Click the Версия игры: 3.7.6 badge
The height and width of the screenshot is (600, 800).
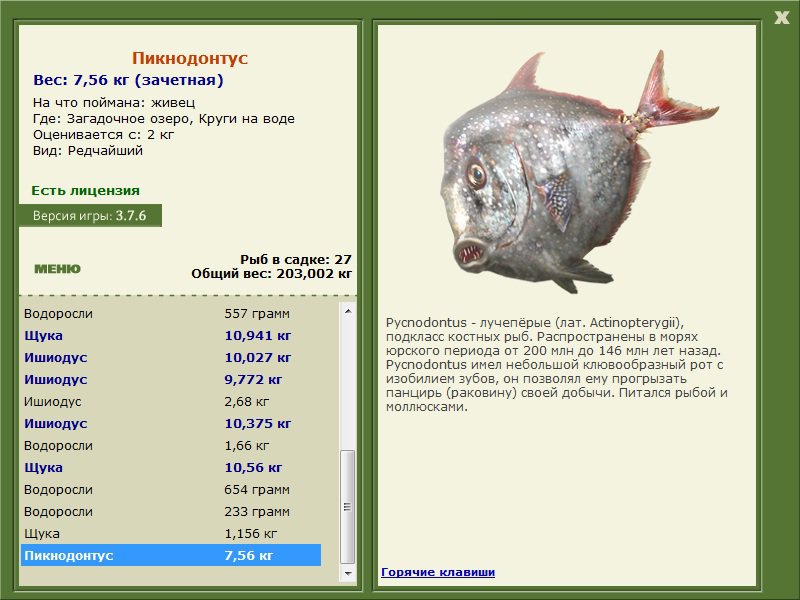point(90,215)
